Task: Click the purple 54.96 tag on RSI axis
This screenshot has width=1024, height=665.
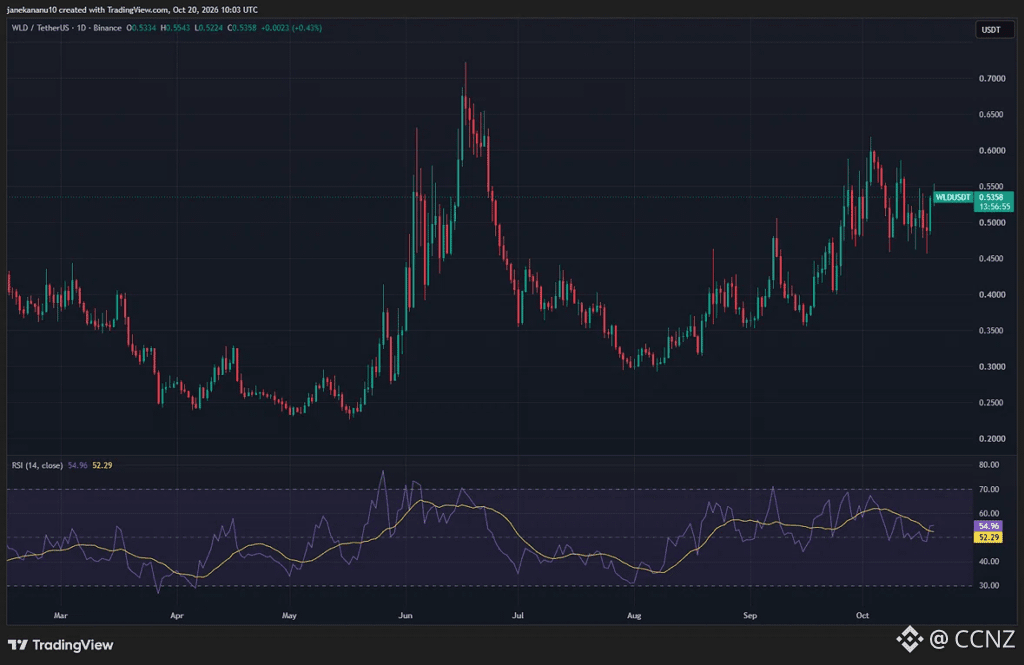Action: pyautogui.click(x=988, y=526)
